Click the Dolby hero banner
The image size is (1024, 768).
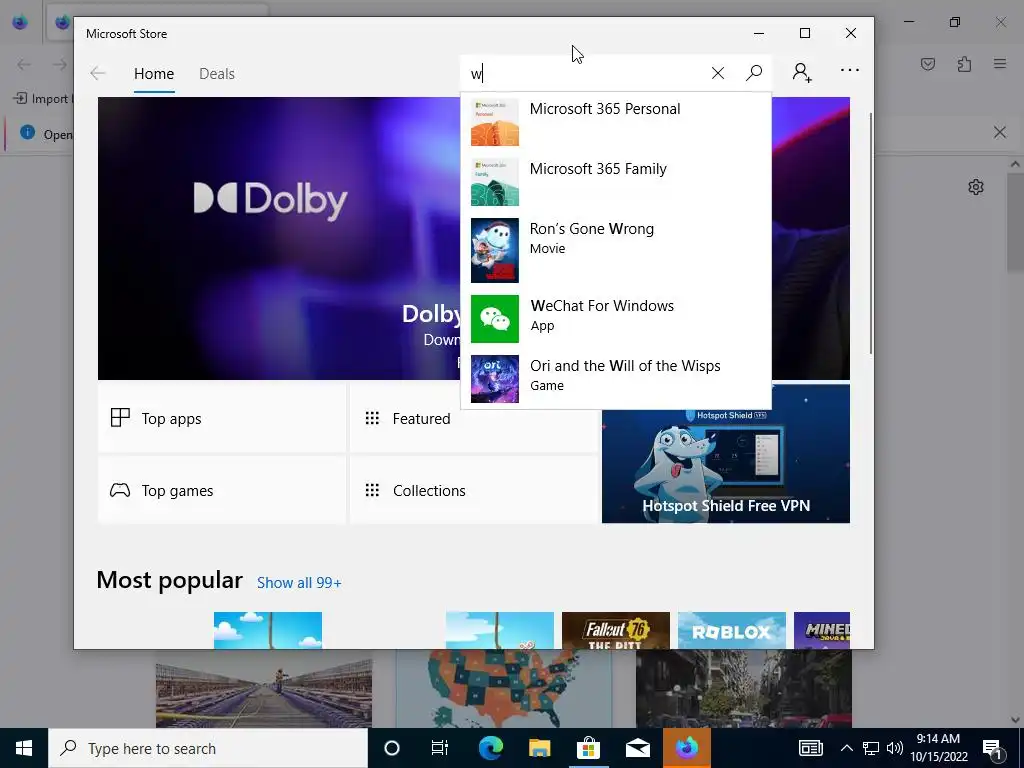279,238
